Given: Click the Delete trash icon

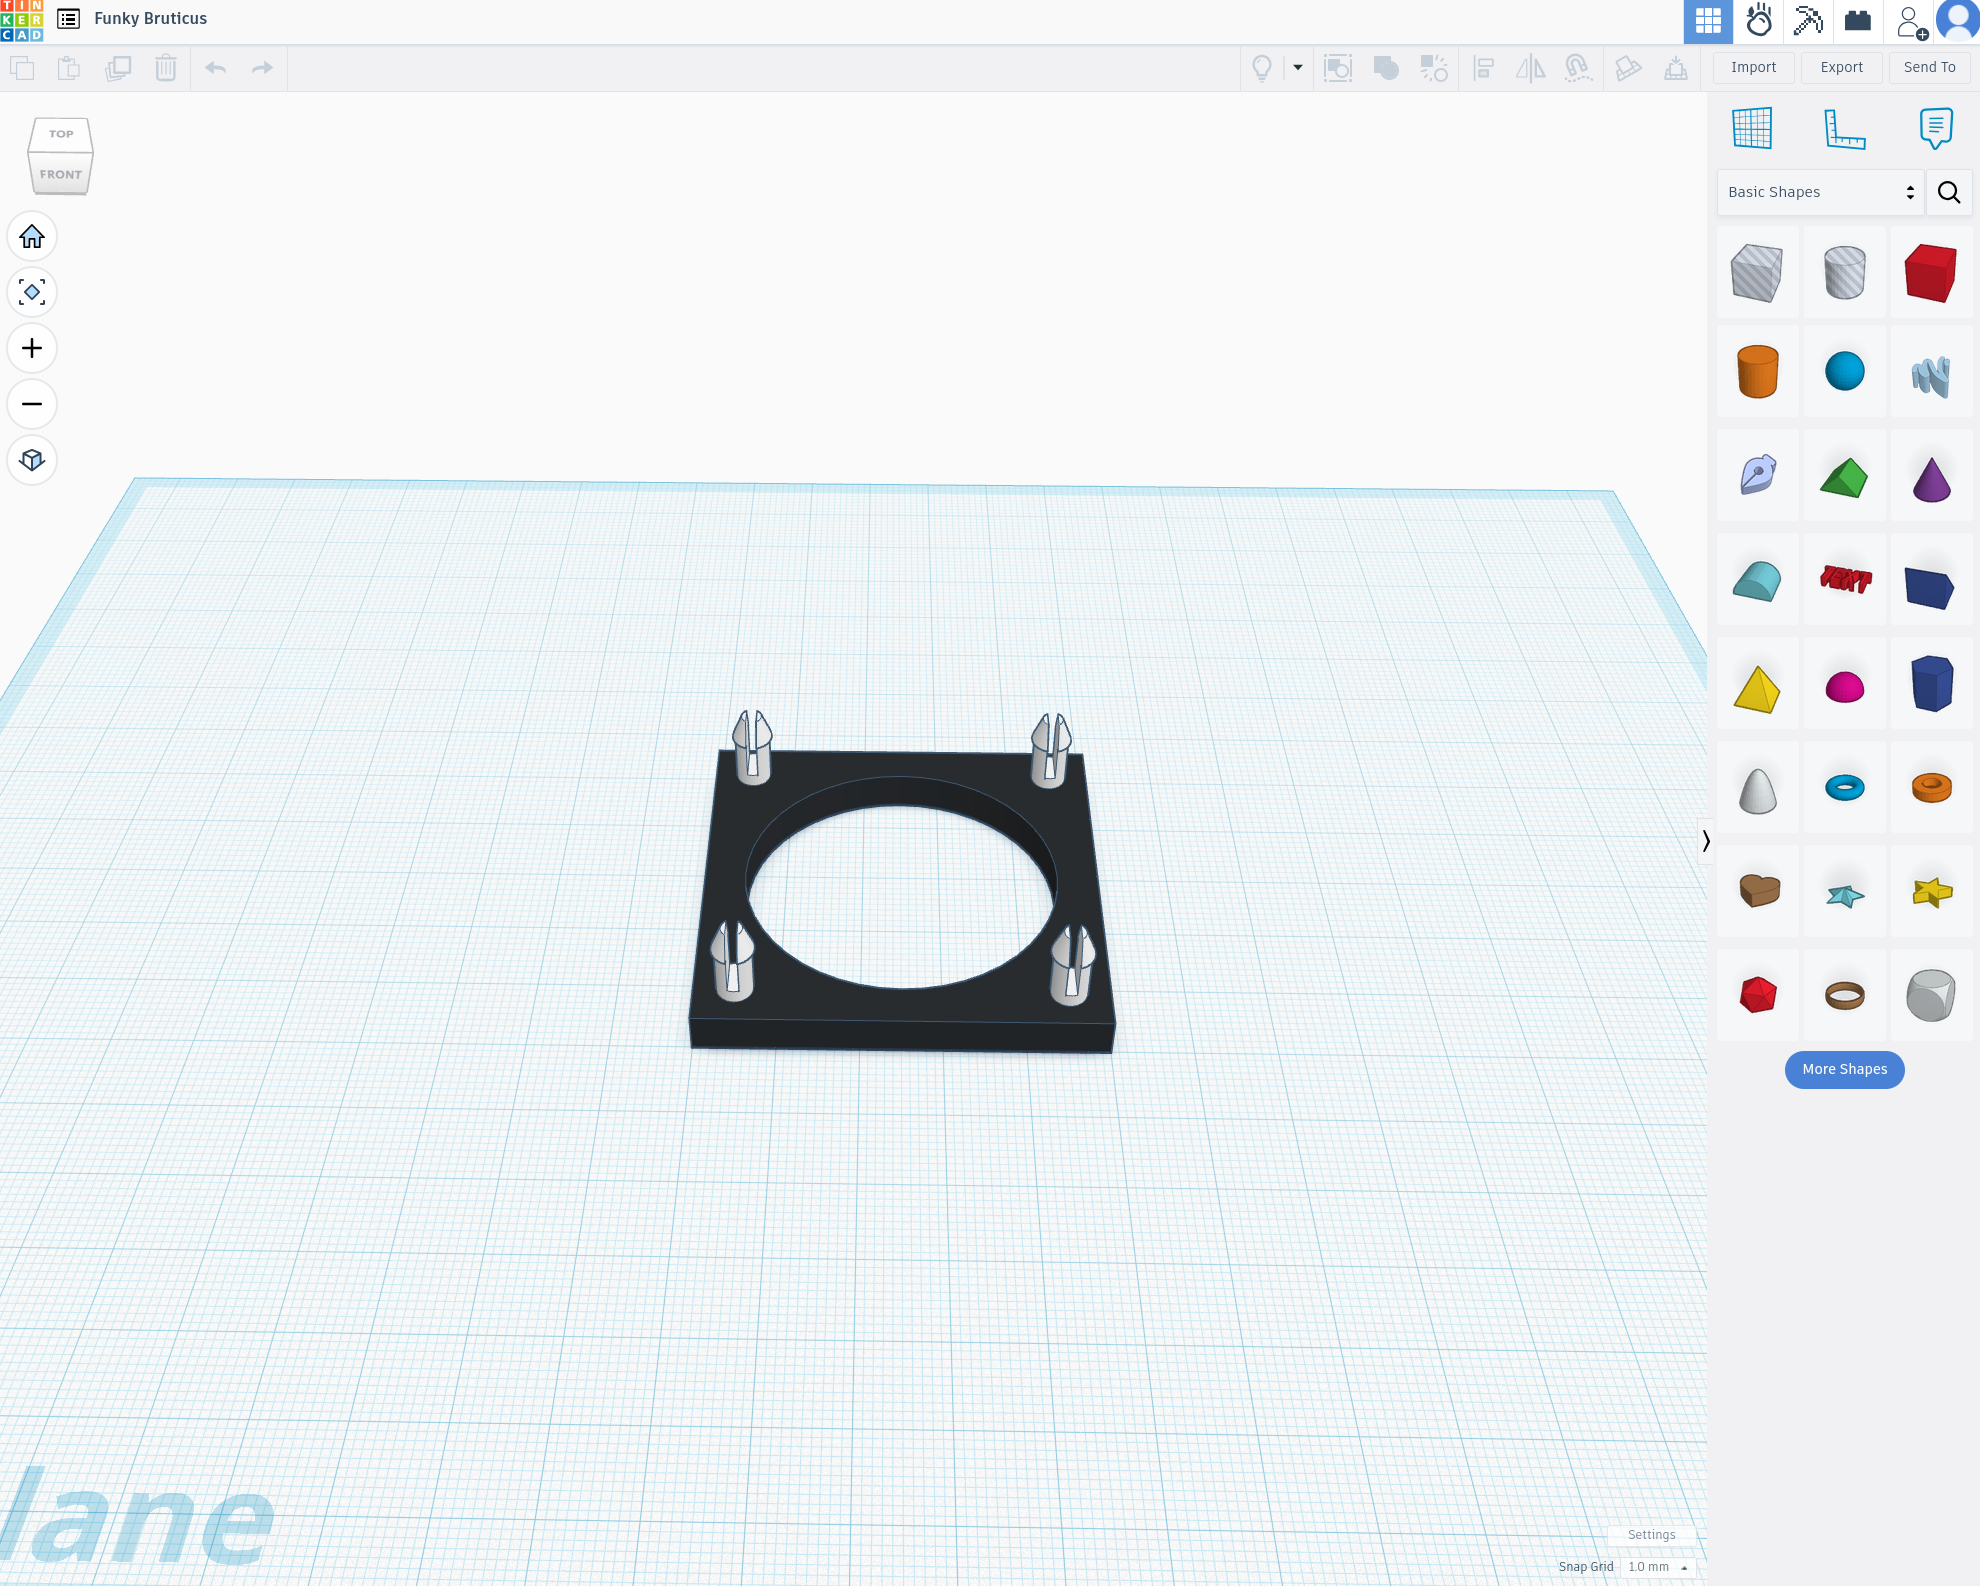Looking at the screenshot, I should coord(166,68).
